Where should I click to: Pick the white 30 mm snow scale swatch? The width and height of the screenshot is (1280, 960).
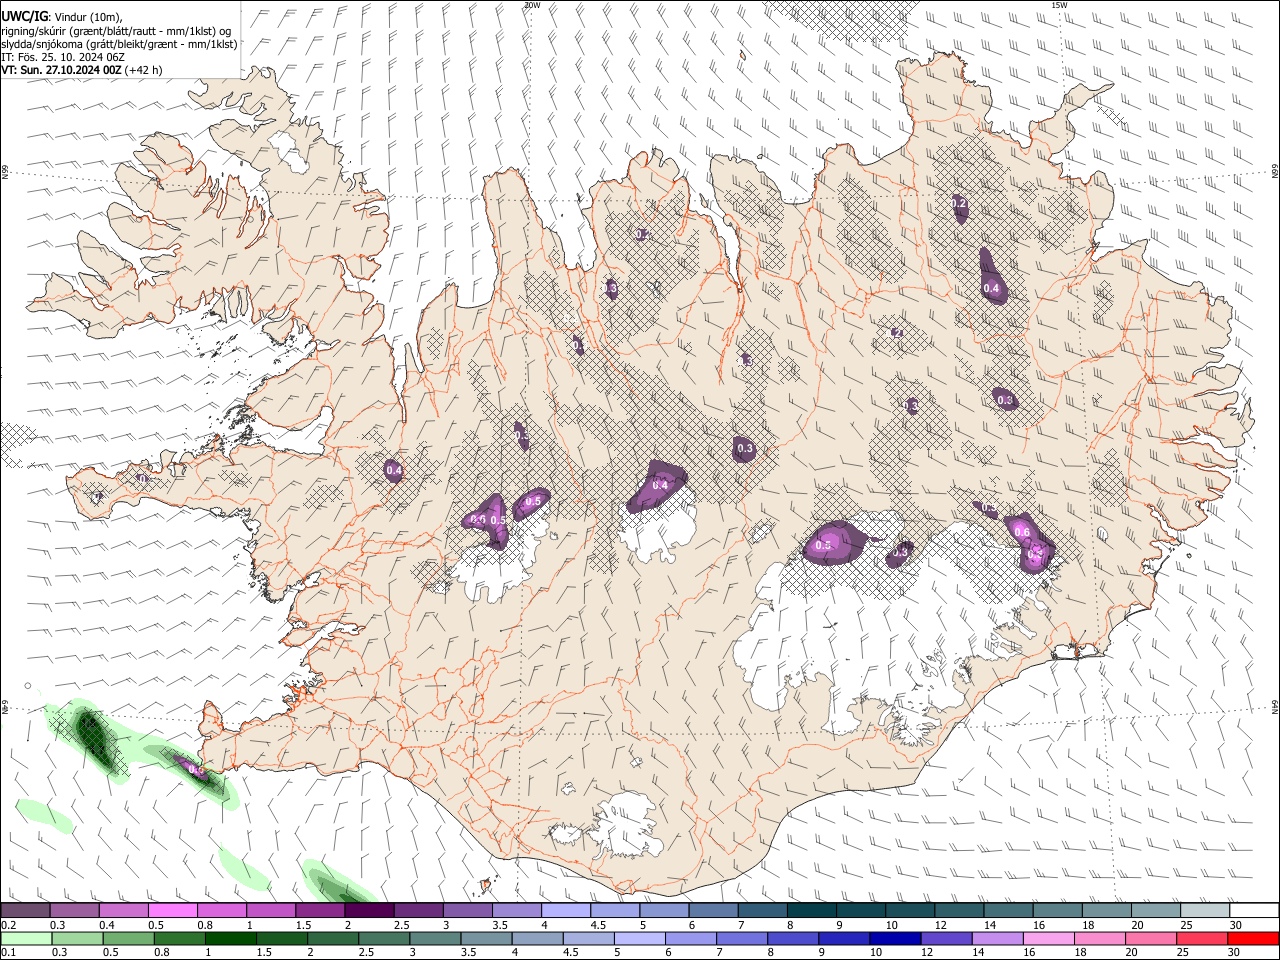pyautogui.click(x=1252, y=911)
